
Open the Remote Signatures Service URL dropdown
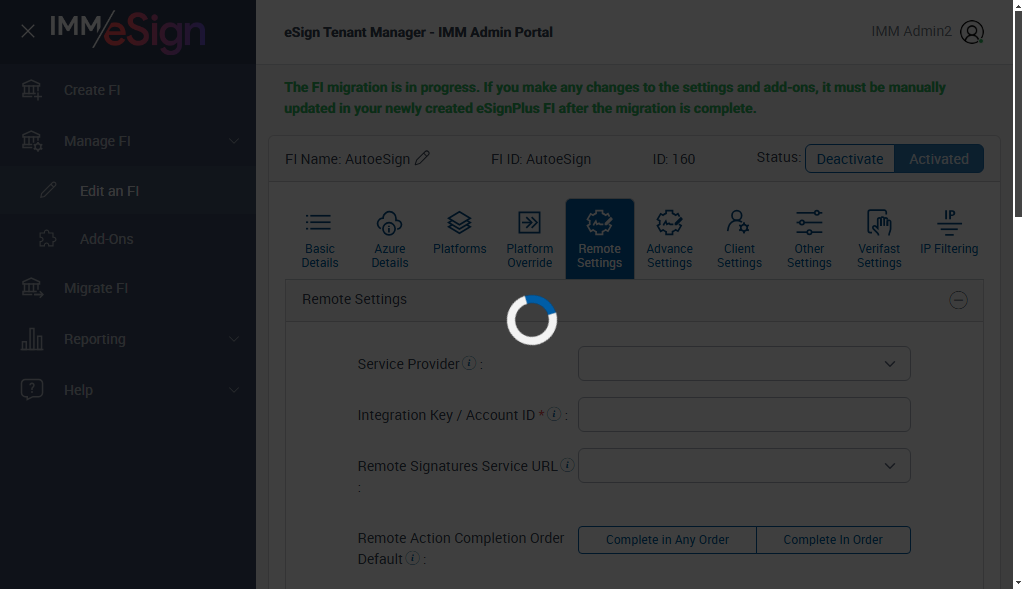pyautogui.click(x=744, y=466)
